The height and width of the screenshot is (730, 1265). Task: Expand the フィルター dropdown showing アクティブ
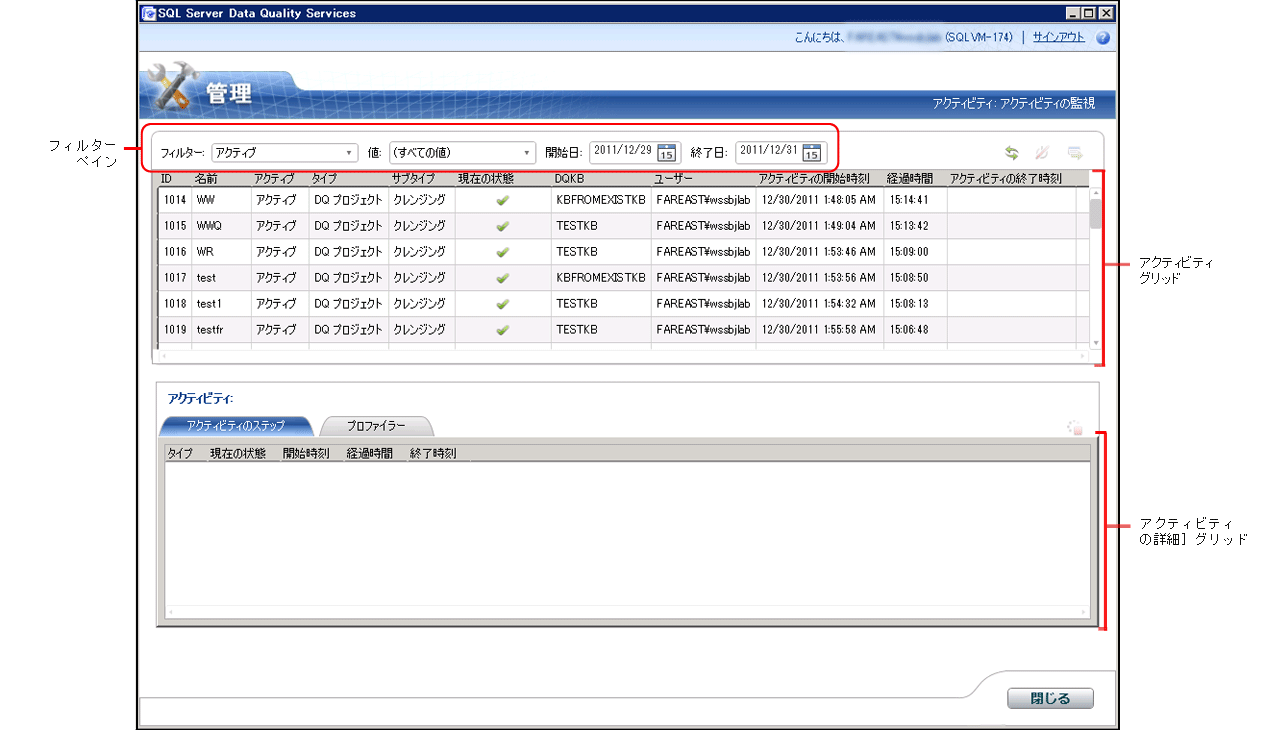tap(285, 153)
